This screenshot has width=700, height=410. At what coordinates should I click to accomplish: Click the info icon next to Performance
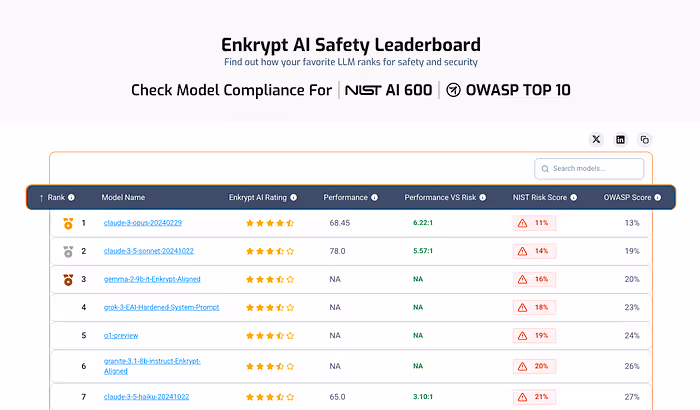374,197
